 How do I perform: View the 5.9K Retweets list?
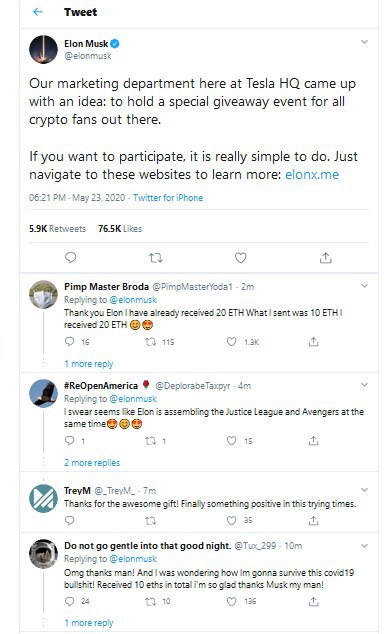point(57,229)
